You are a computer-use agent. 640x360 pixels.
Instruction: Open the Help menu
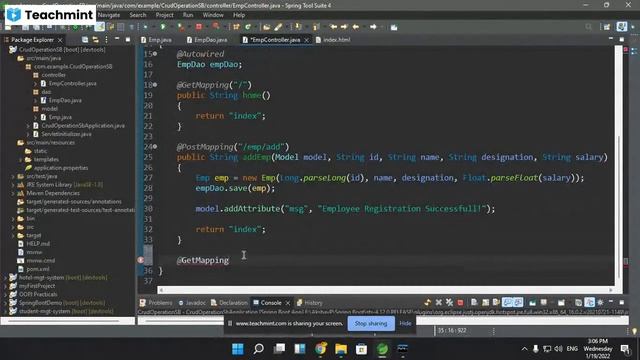[239, 15]
